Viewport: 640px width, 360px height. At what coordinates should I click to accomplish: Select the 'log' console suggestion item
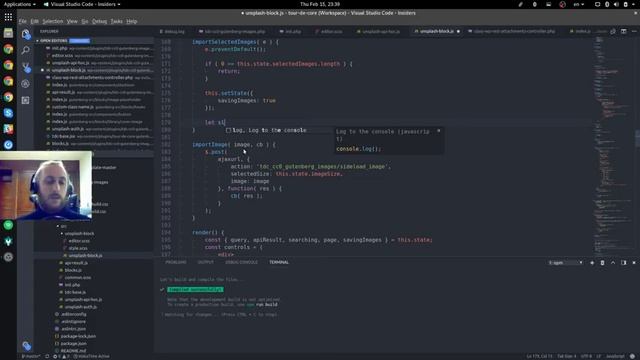(x=269, y=130)
